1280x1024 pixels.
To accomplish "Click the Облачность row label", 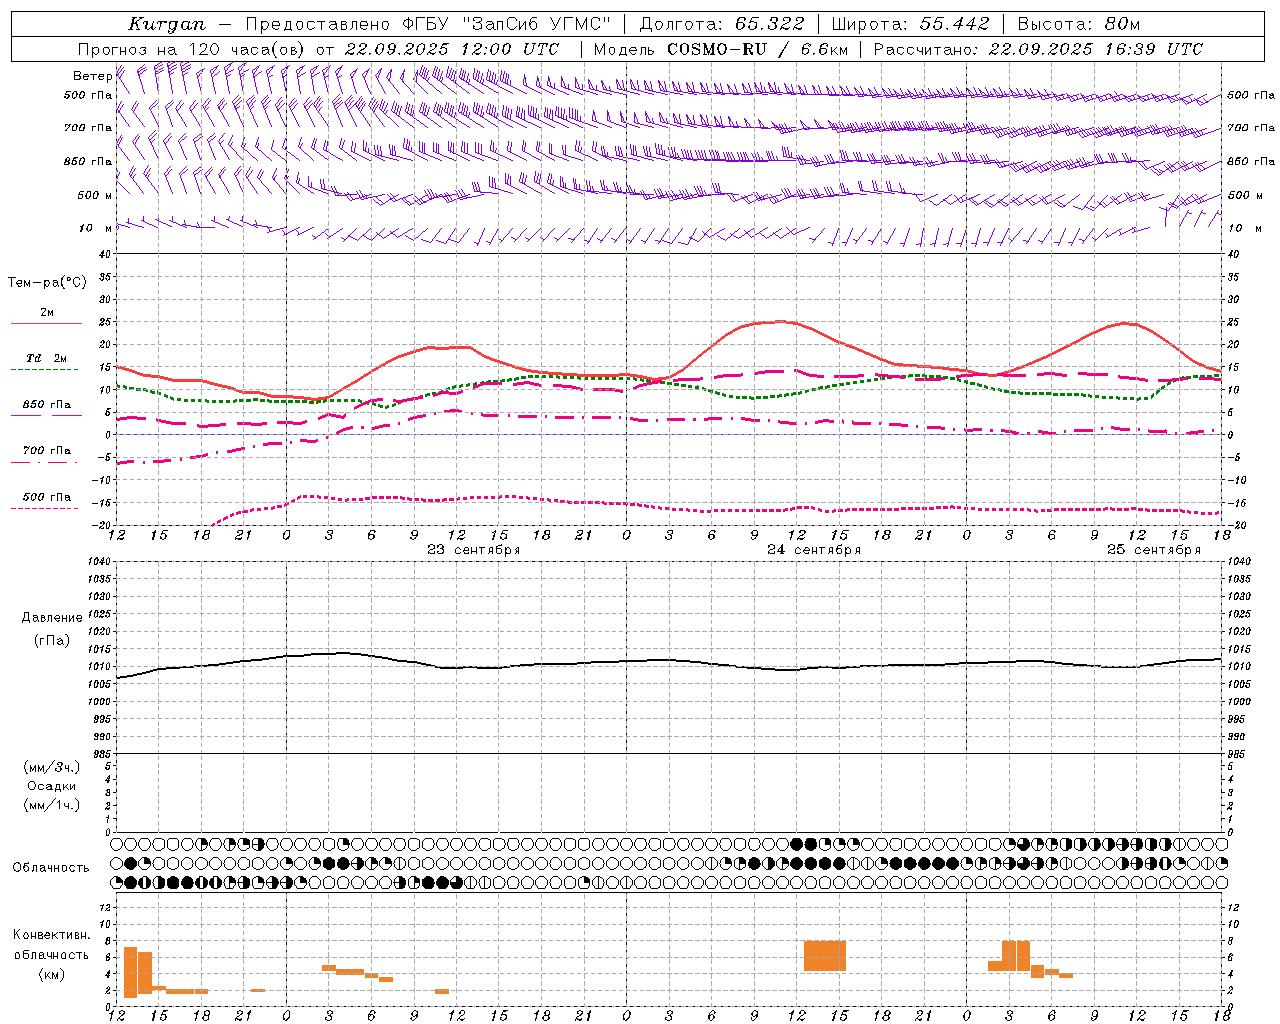I will click(x=51, y=868).
